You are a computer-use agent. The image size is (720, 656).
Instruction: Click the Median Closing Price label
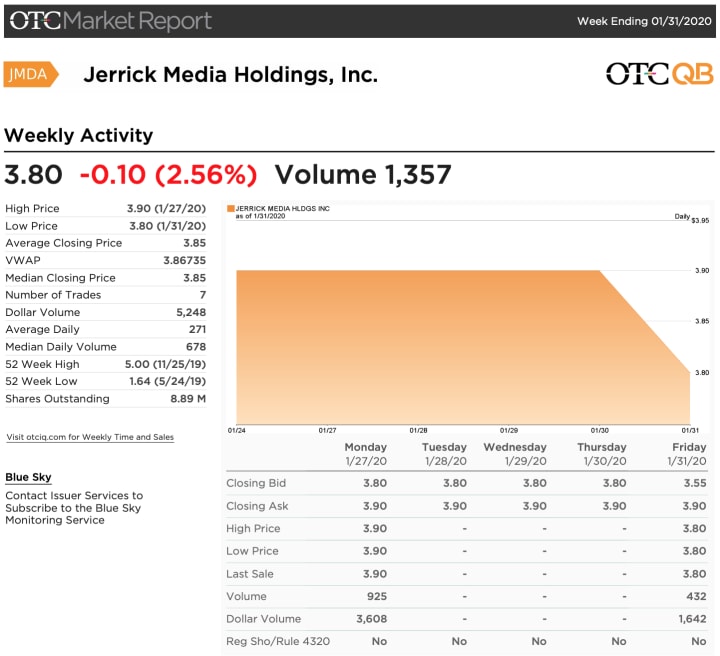click(x=61, y=278)
